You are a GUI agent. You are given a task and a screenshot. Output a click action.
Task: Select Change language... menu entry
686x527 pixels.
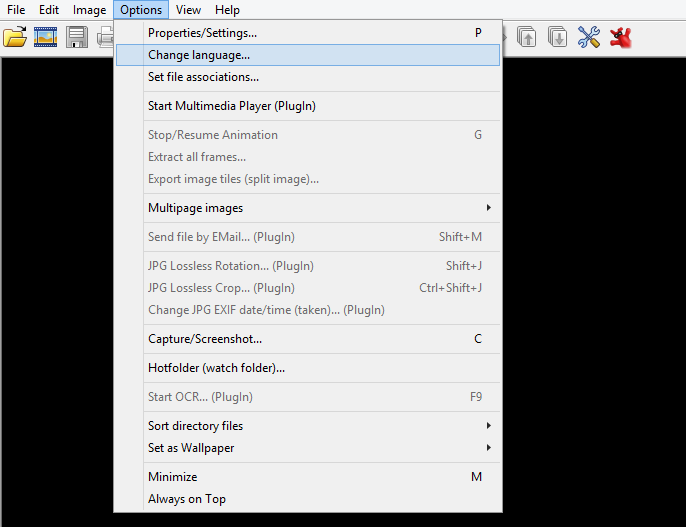point(199,55)
